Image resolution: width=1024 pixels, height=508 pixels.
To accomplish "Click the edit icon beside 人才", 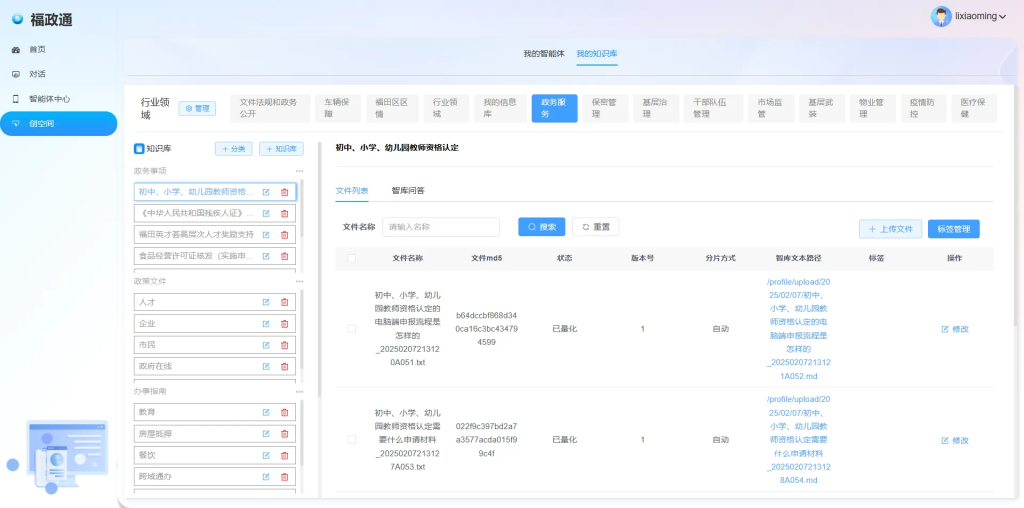I will click(266, 302).
